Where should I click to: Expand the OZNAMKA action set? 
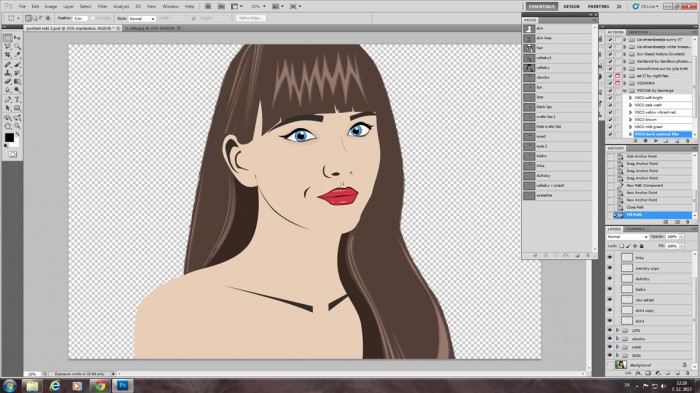coord(625,83)
